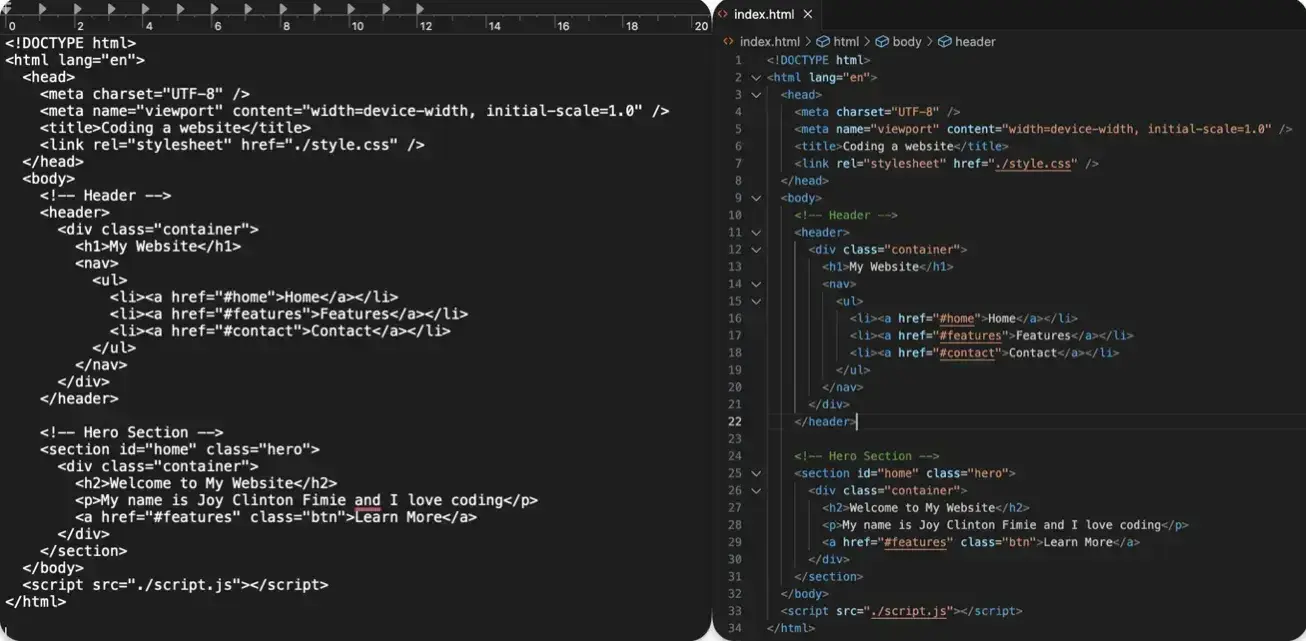Fold the nav block on line 14
The height and width of the screenshot is (641, 1306).
point(756,284)
